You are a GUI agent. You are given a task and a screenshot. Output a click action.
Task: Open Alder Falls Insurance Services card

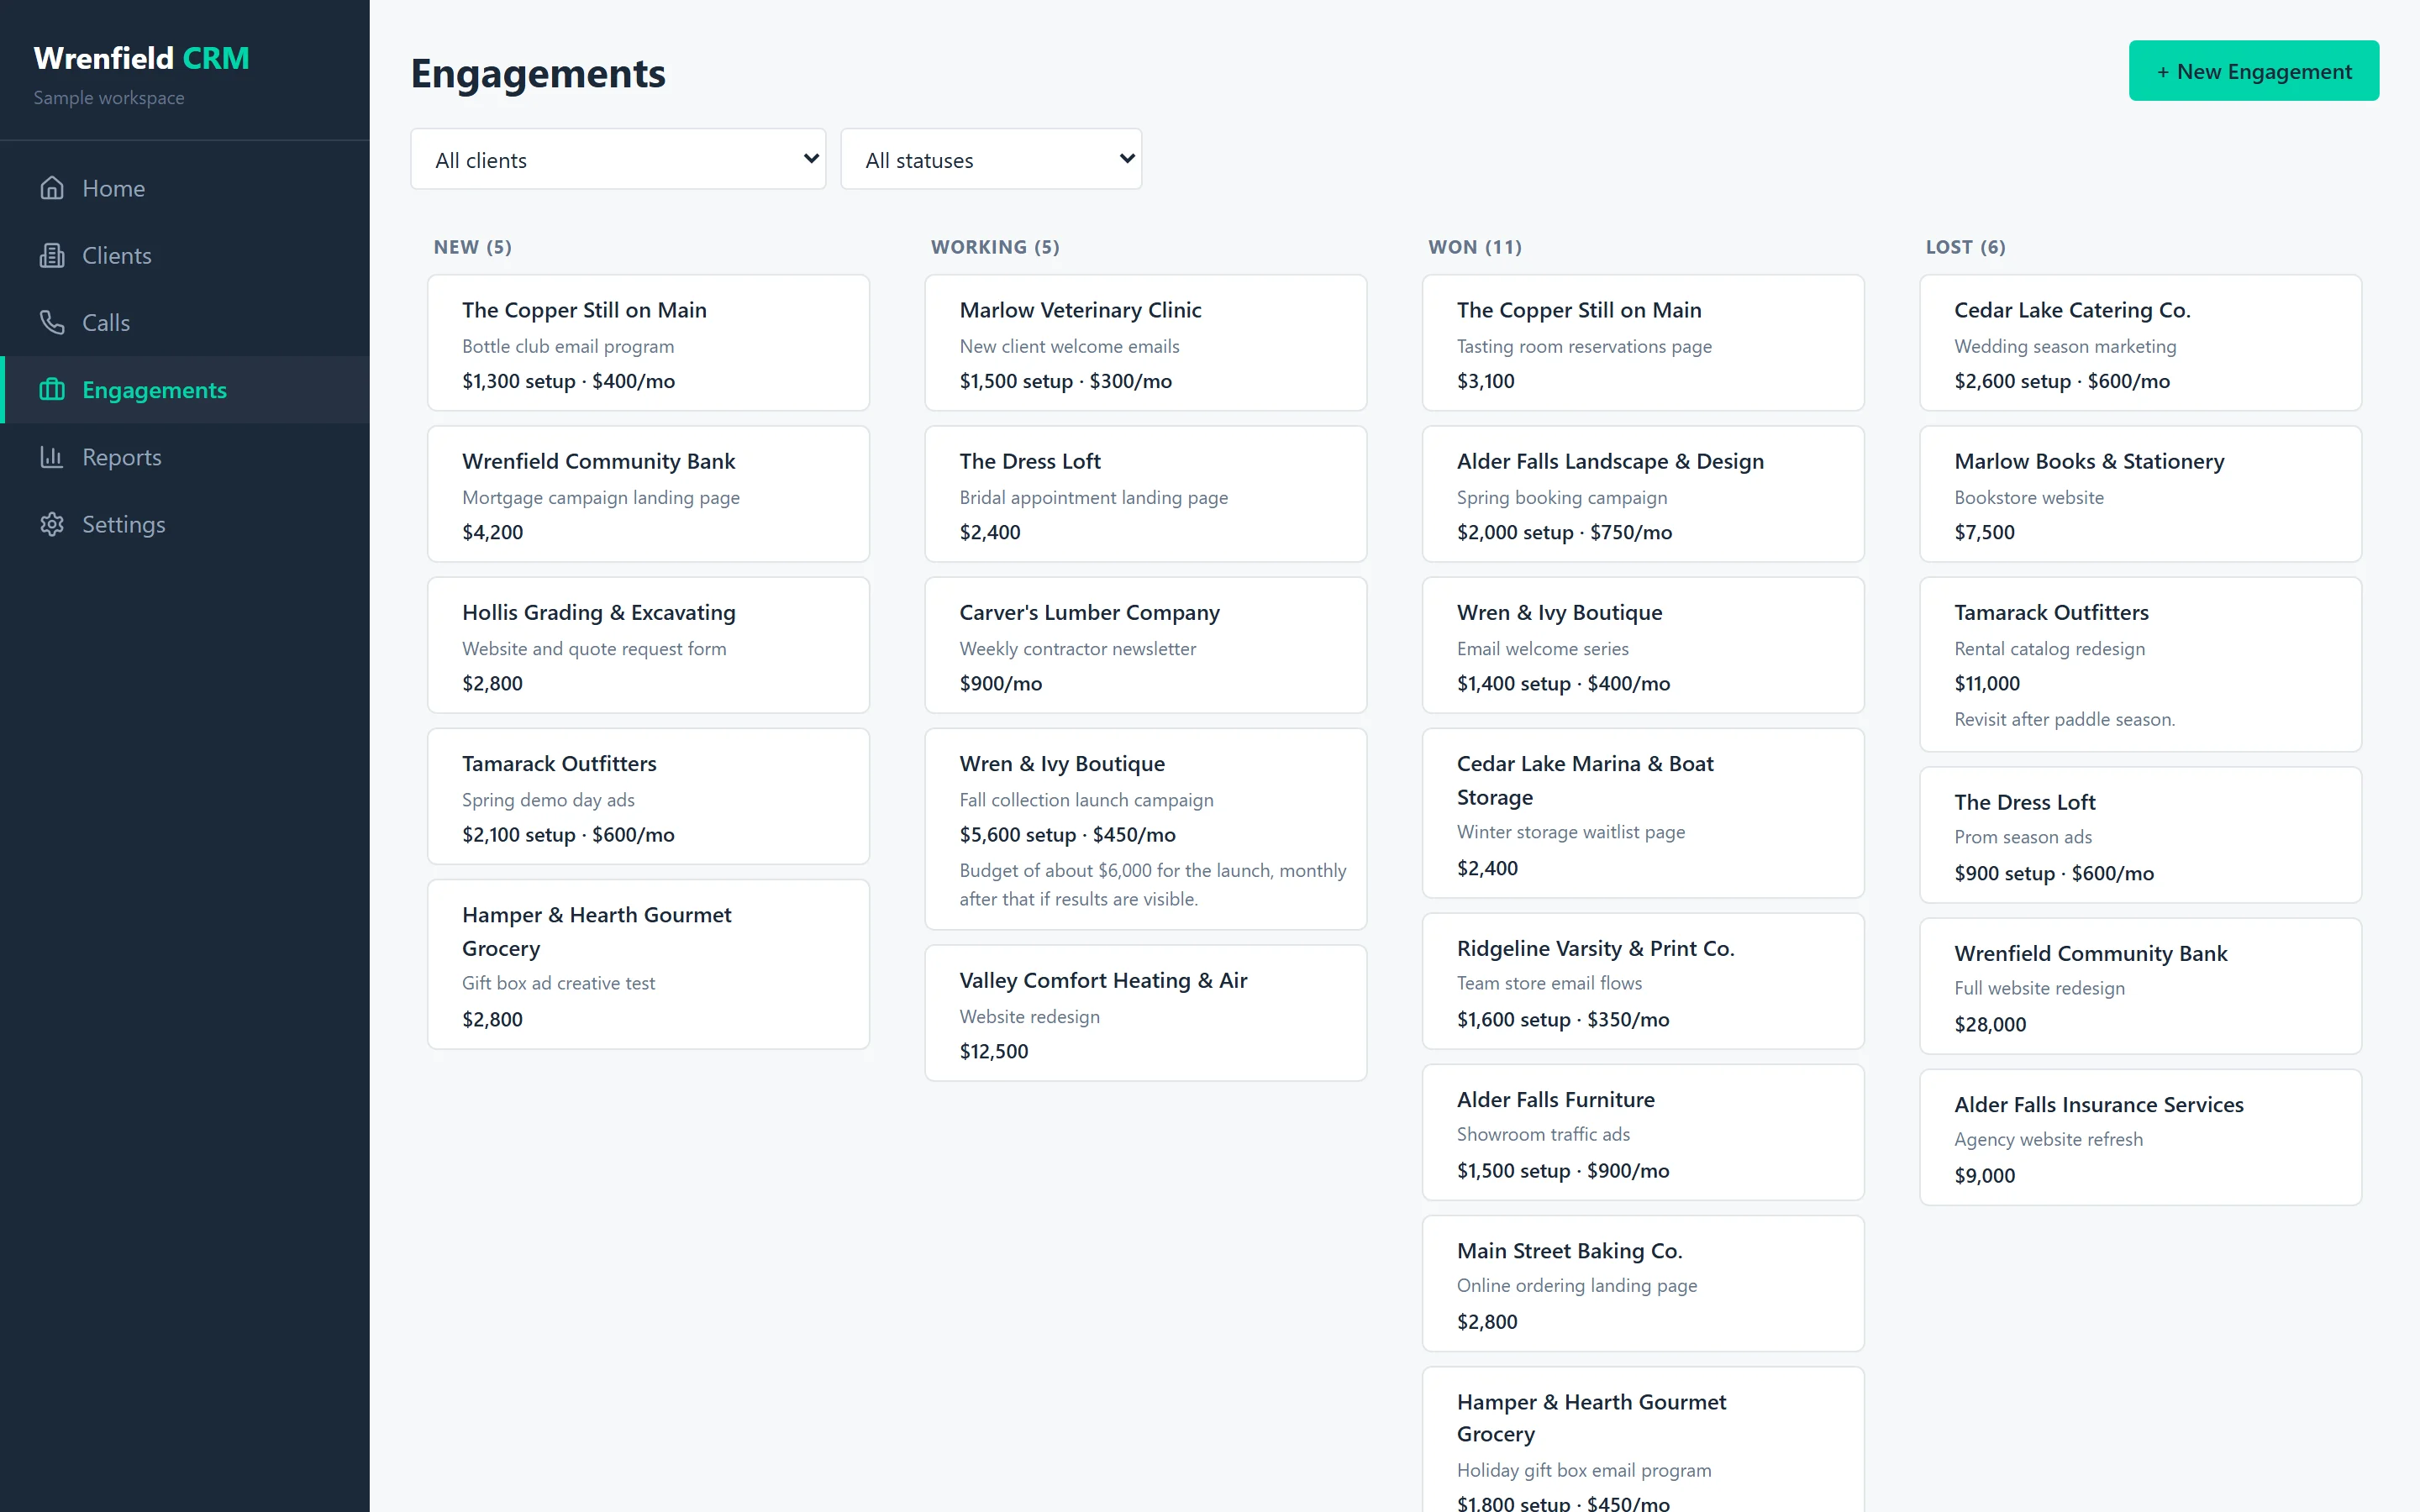tap(2140, 1137)
